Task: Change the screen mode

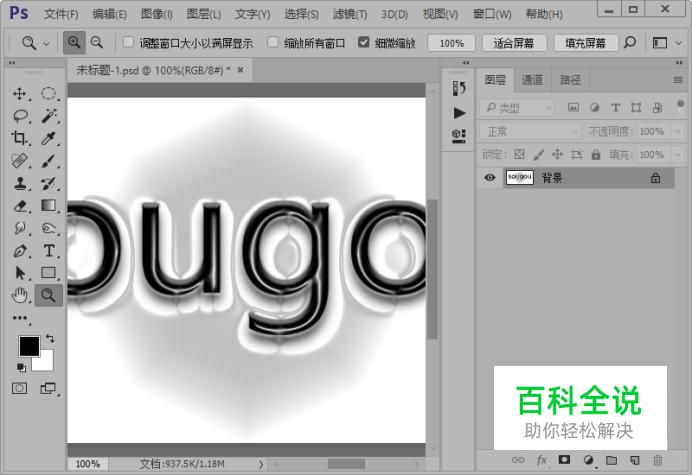Action: tap(48, 388)
